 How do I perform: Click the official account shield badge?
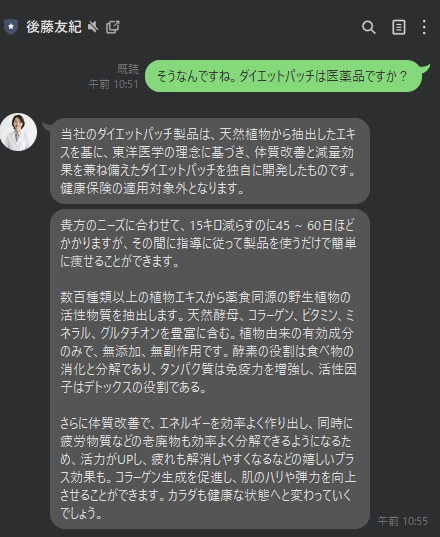11,27
